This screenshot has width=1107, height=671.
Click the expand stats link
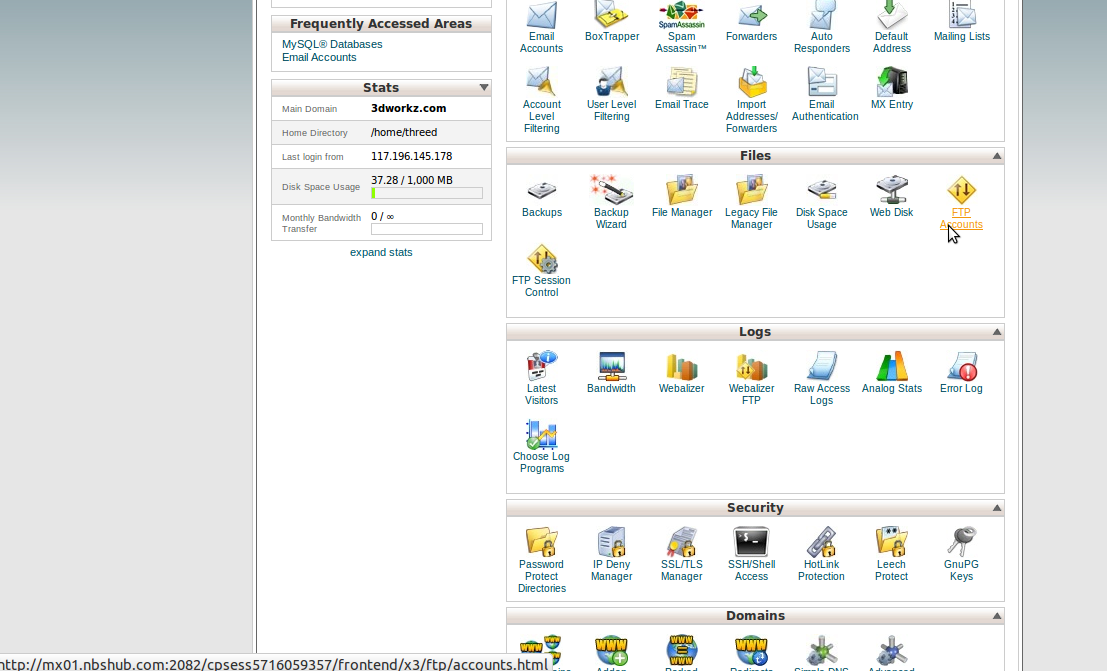381,252
